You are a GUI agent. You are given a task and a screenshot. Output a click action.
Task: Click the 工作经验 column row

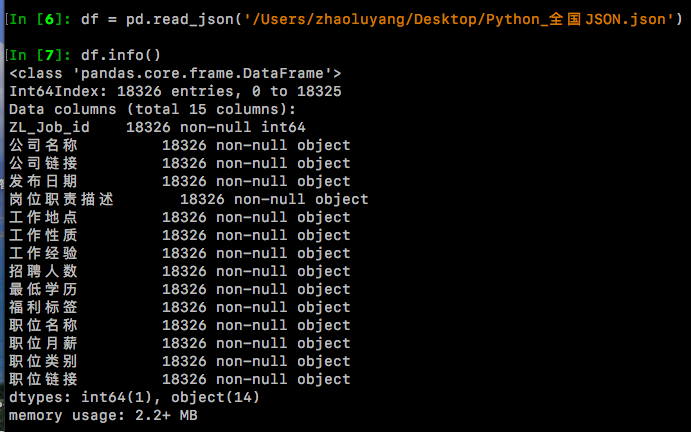coord(179,253)
